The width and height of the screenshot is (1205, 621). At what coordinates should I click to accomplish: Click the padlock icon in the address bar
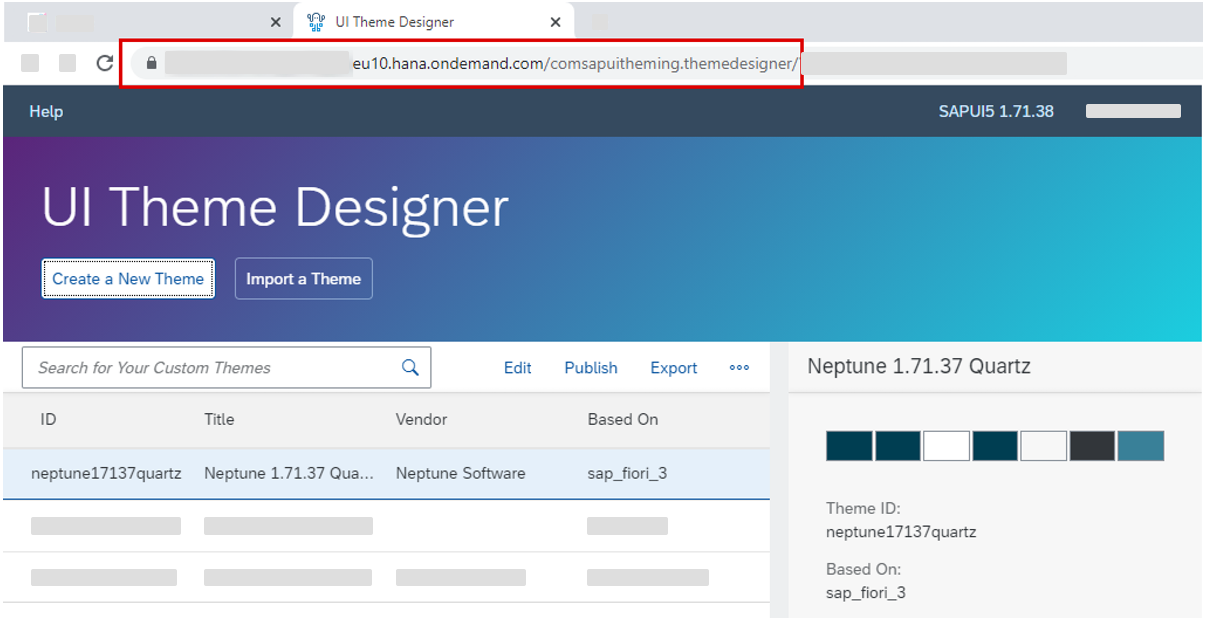point(151,63)
